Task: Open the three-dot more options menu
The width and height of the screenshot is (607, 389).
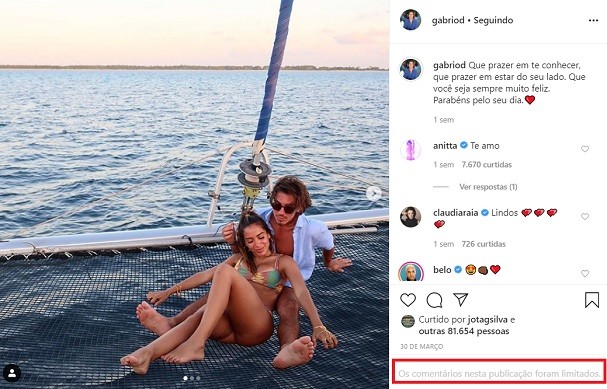Action: click(x=593, y=21)
